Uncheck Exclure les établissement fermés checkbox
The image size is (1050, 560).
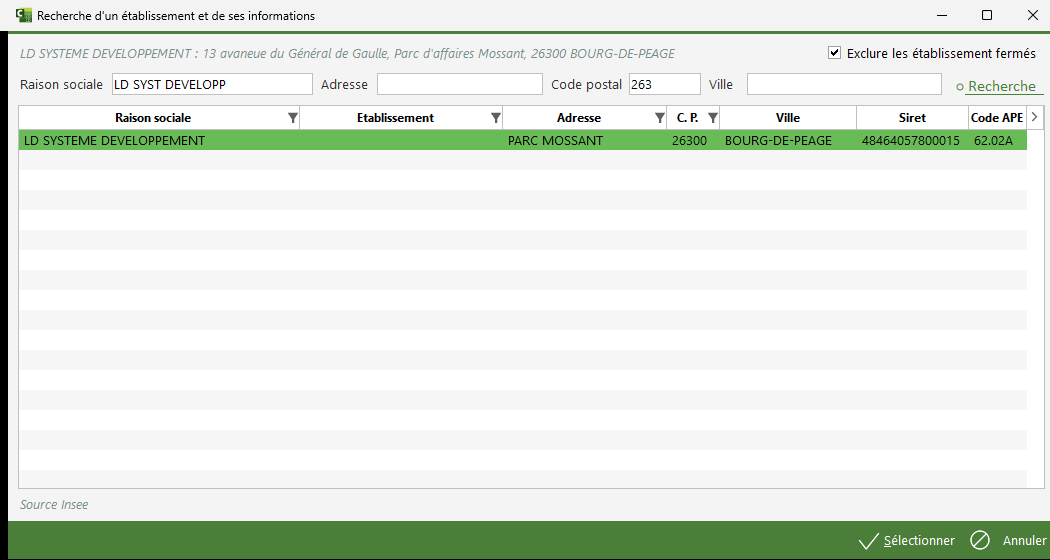pyautogui.click(x=834, y=53)
